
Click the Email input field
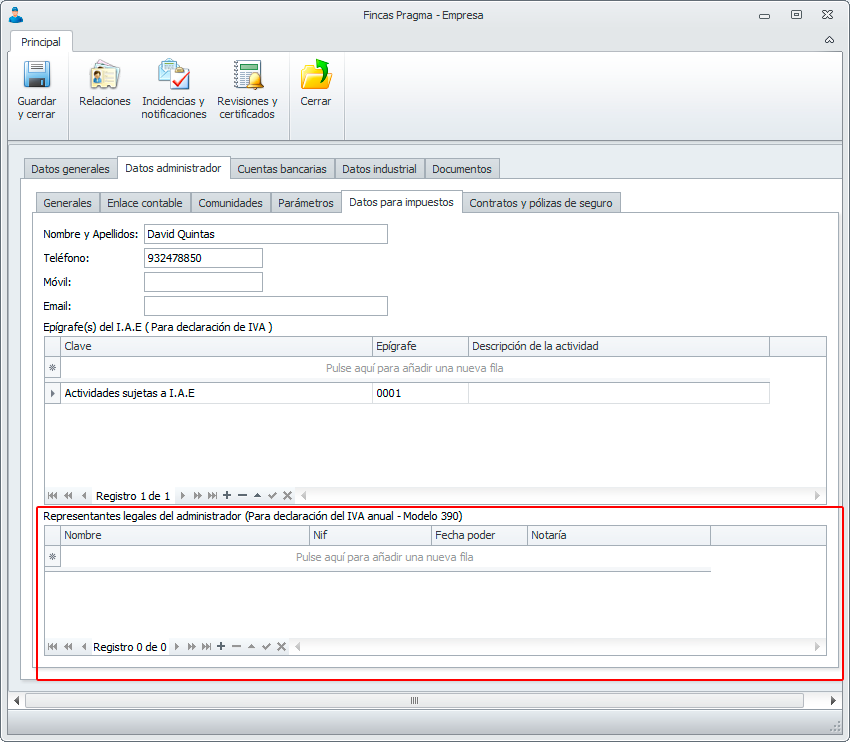(x=265, y=306)
